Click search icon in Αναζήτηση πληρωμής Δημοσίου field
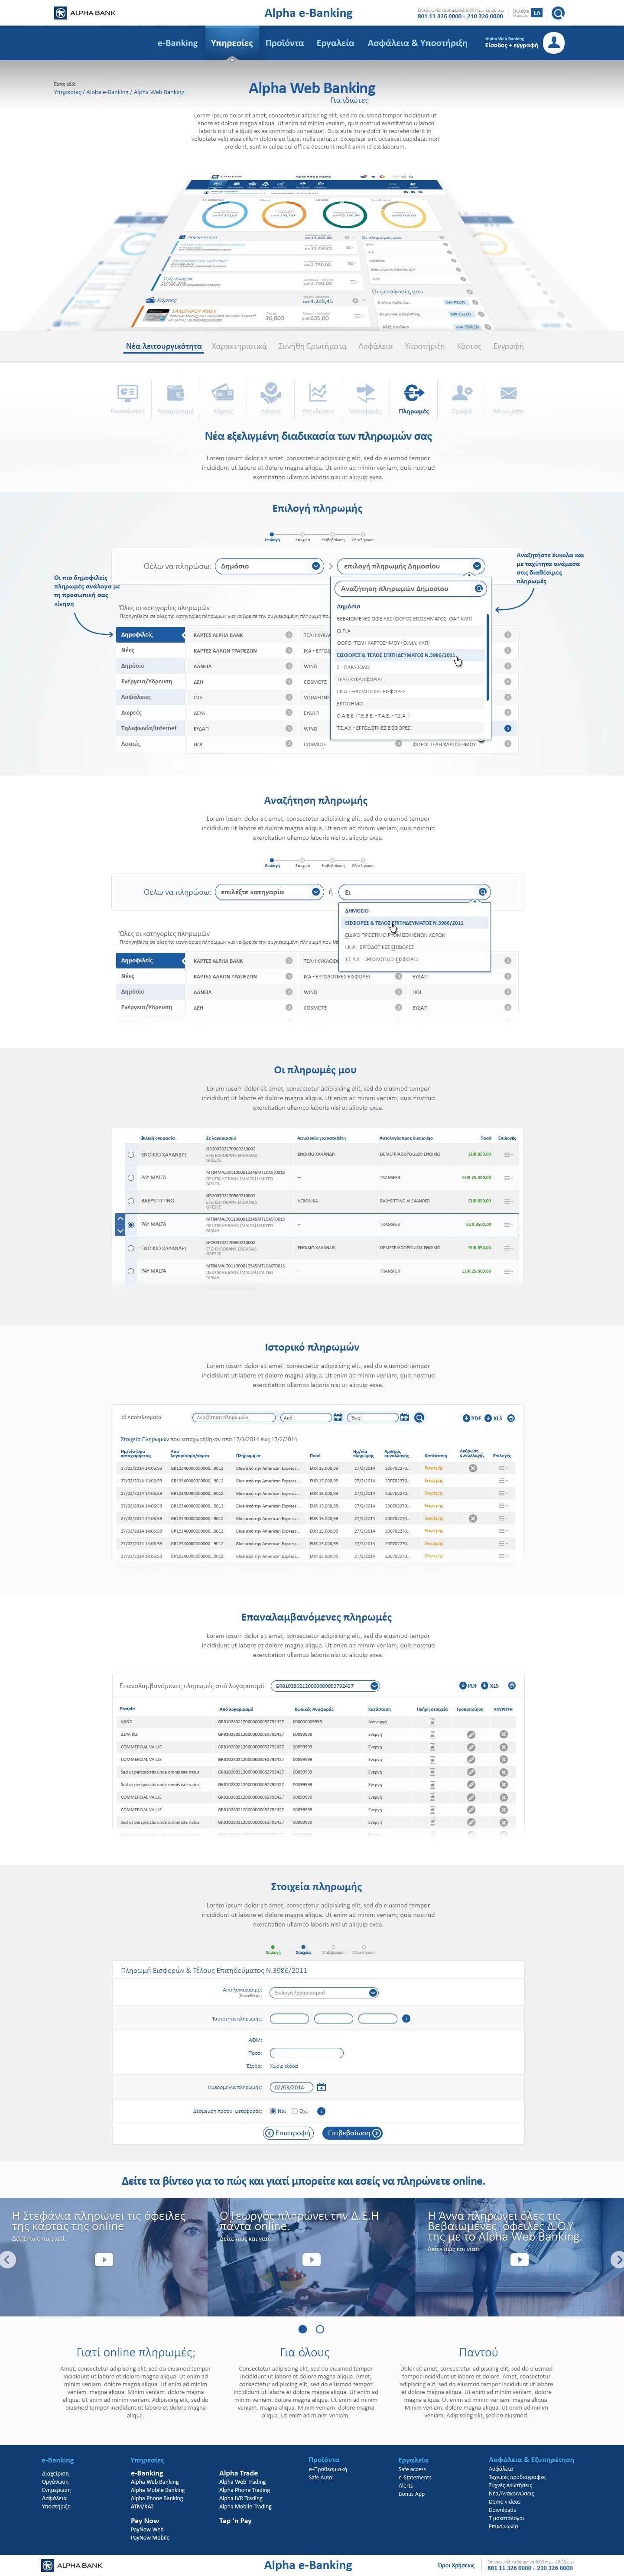 pyautogui.click(x=478, y=589)
